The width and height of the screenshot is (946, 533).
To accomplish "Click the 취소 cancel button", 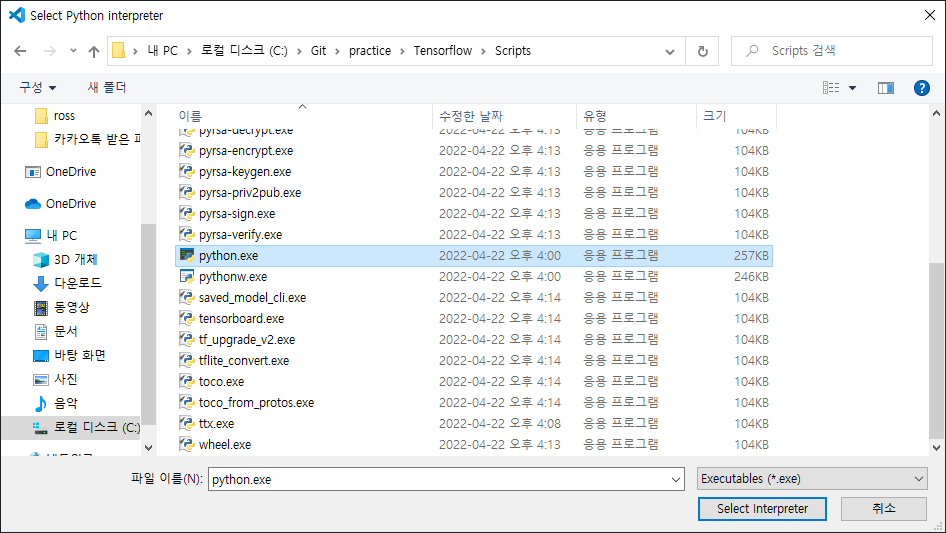I will (x=884, y=509).
